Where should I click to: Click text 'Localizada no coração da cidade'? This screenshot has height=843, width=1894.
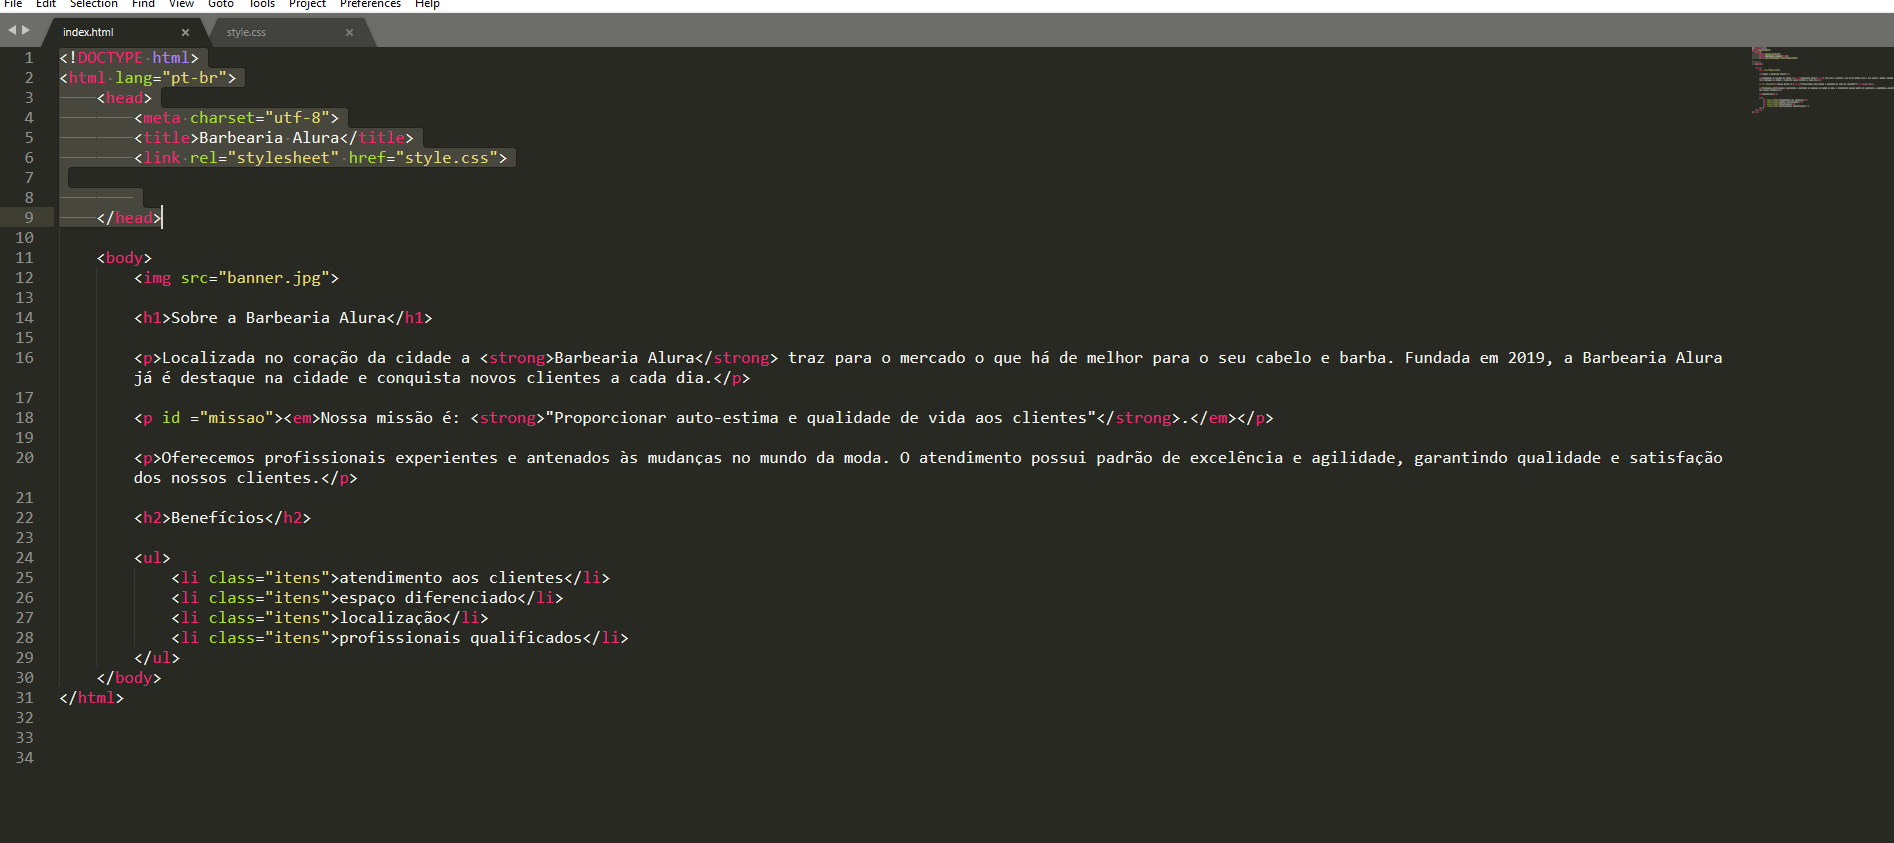coord(306,358)
